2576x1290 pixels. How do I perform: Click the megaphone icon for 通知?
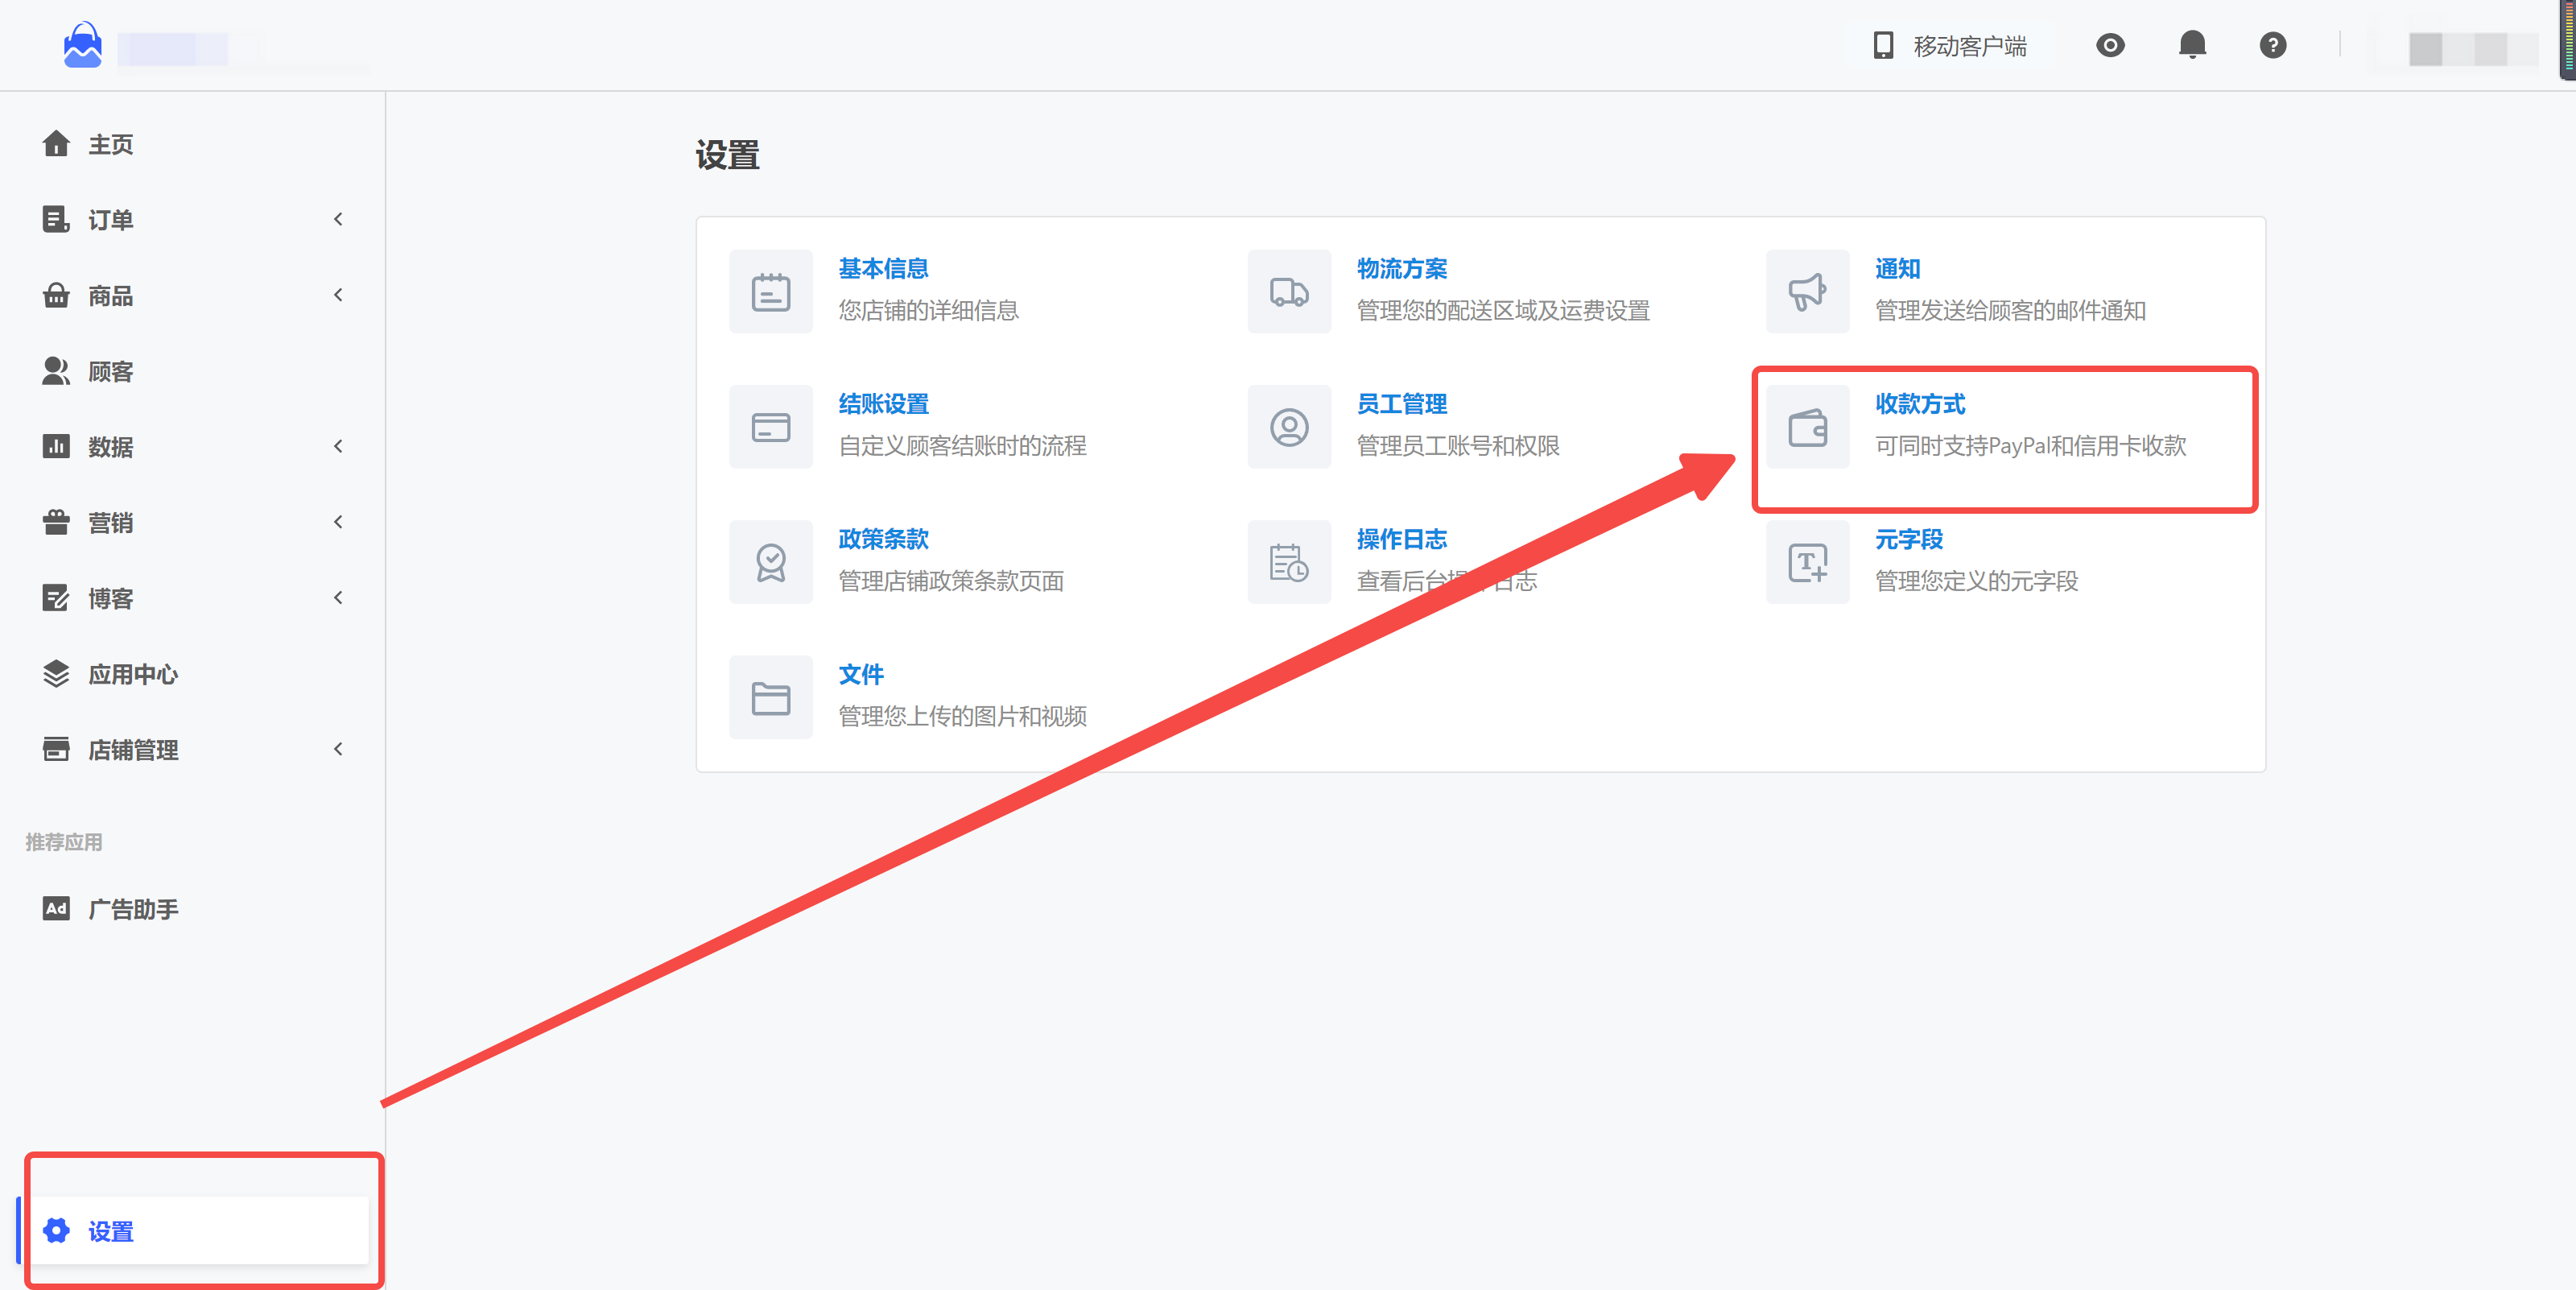pos(1807,292)
